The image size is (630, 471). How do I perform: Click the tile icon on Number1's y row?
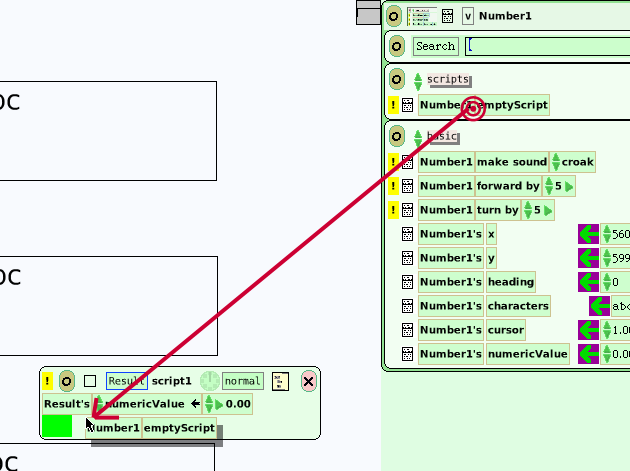[x=407, y=258]
